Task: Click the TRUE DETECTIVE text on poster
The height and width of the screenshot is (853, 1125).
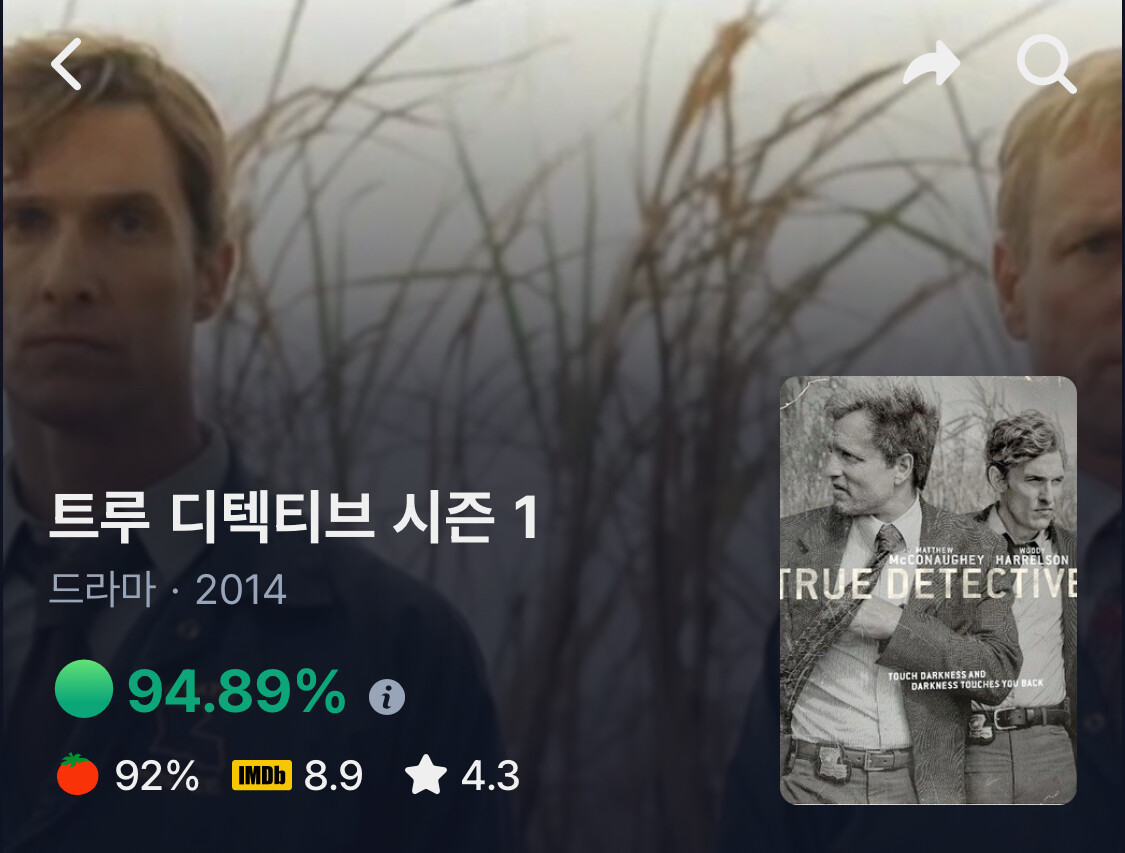Action: click(x=928, y=584)
